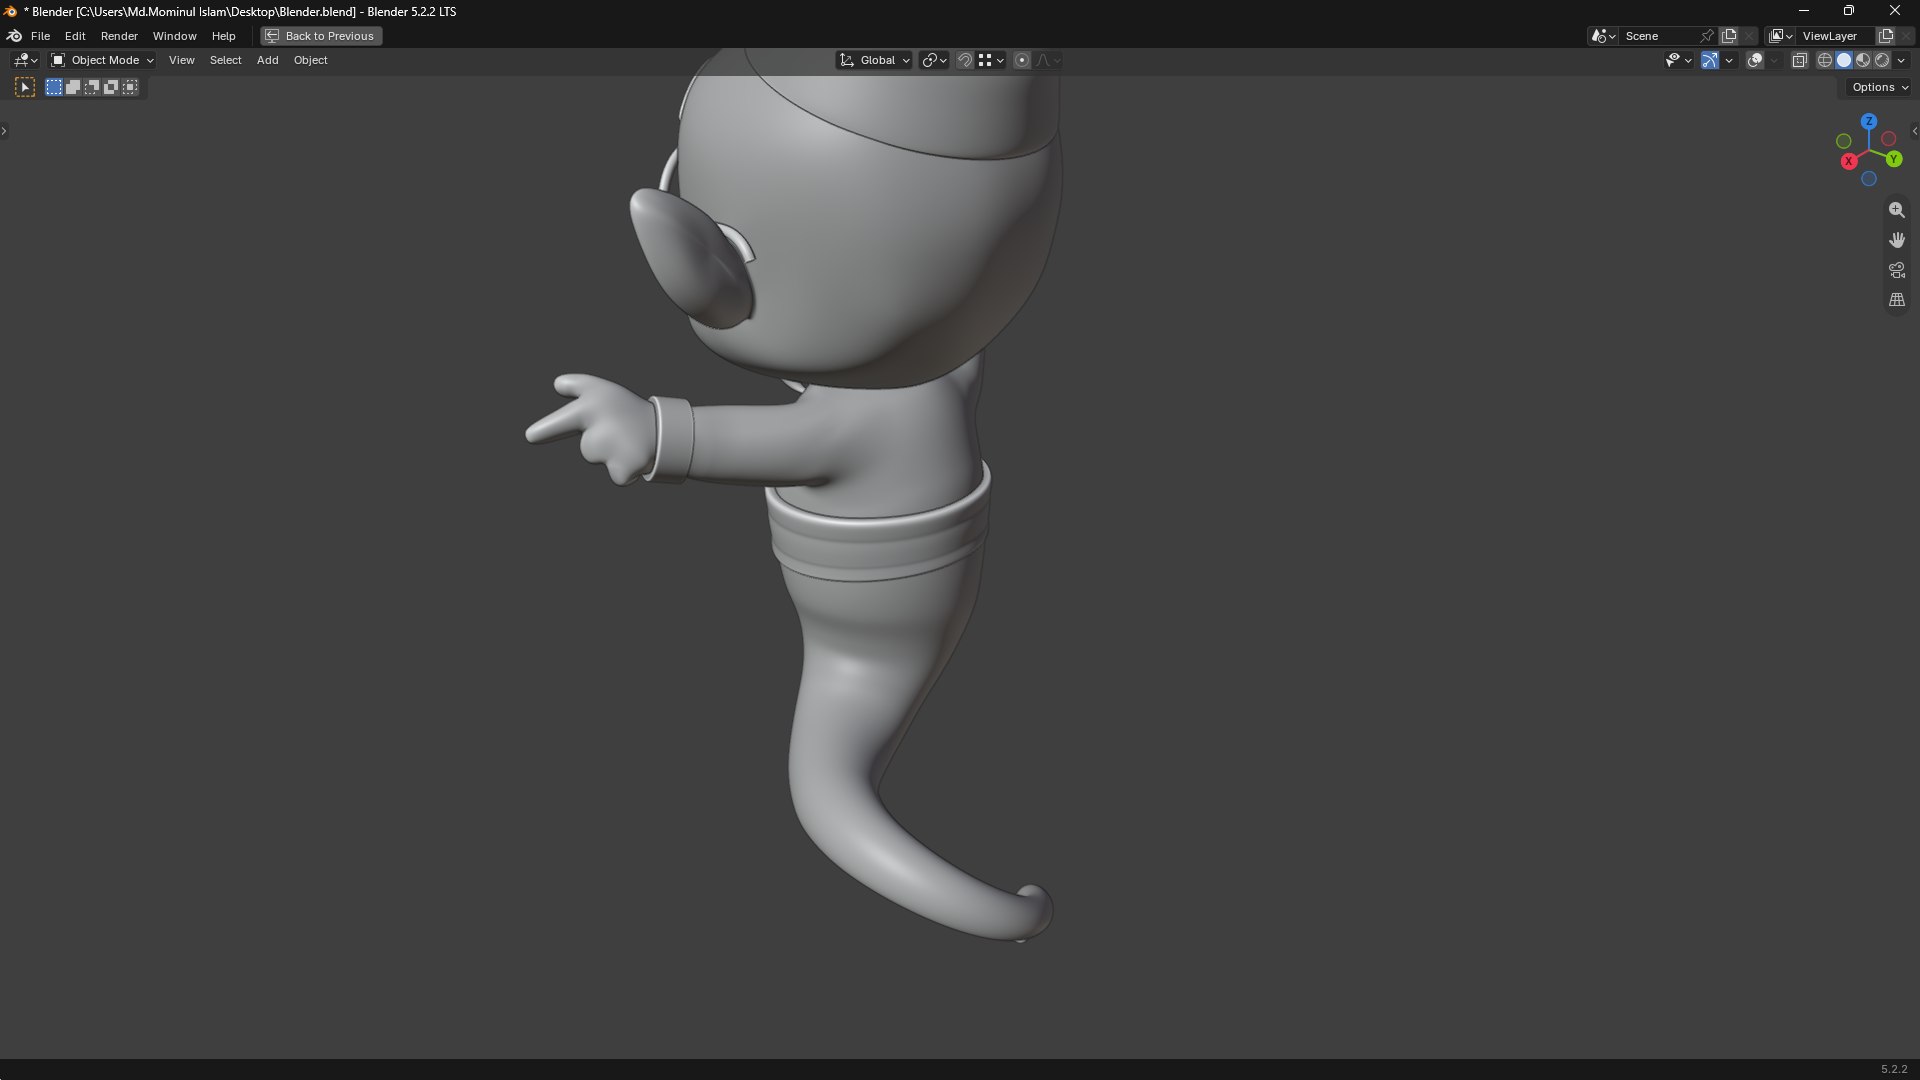Switch to Wireframe viewport shading
Image resolution: width=1920 pixels, height=1080 pixels.
pyautogui.click(x=1825, y=60)
